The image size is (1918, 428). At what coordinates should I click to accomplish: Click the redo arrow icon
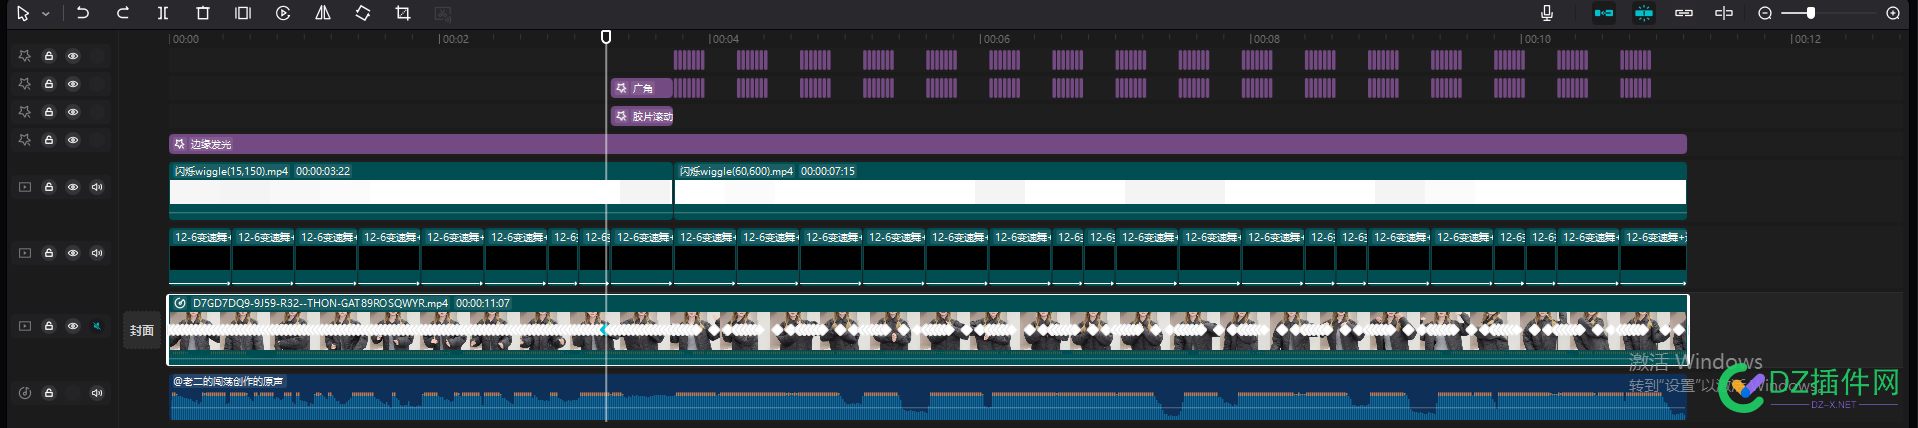tap(123, 13)
